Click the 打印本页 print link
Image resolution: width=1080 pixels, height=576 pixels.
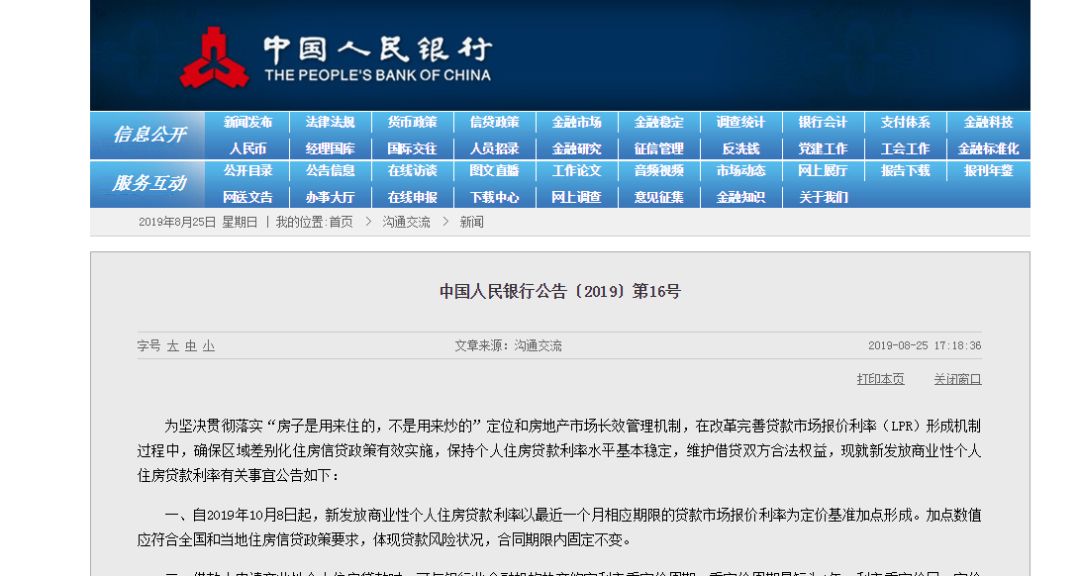pyautogui.click(x=880, y=379)
